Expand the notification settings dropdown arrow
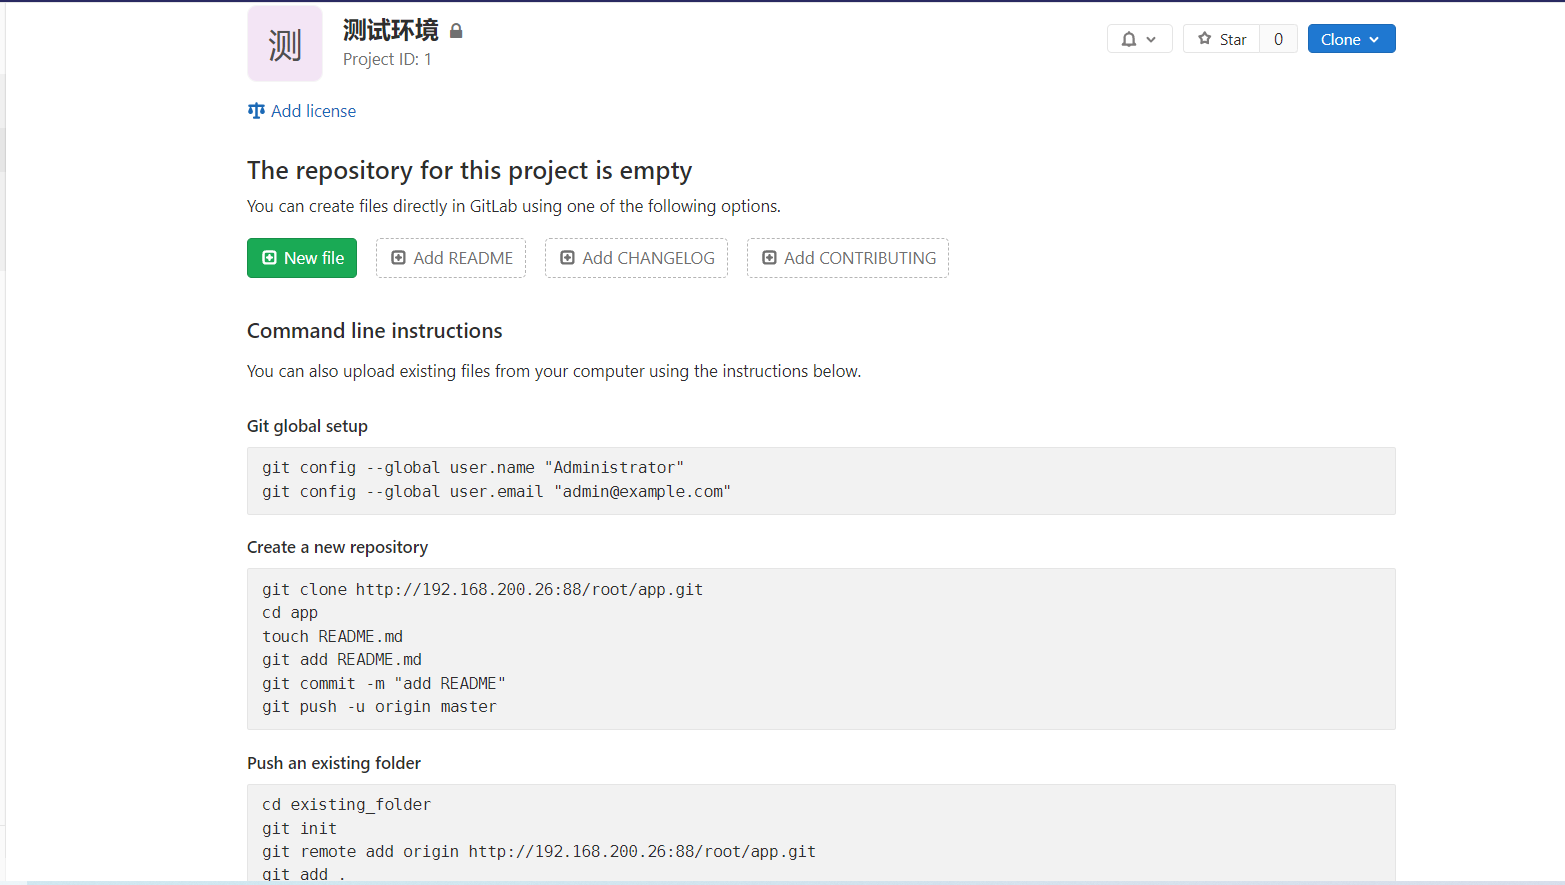This screenshot has width=1565, height=885. coord(1151,39)
